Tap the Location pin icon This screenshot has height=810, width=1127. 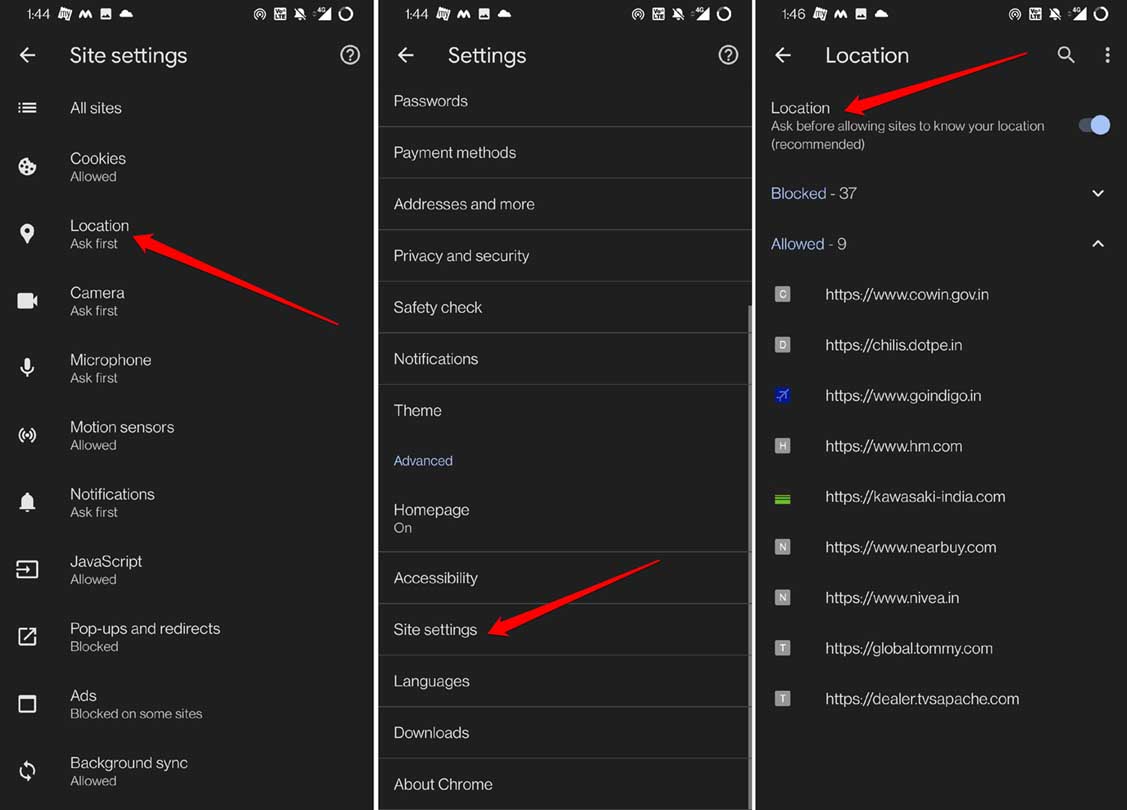[x=27, y=234]
